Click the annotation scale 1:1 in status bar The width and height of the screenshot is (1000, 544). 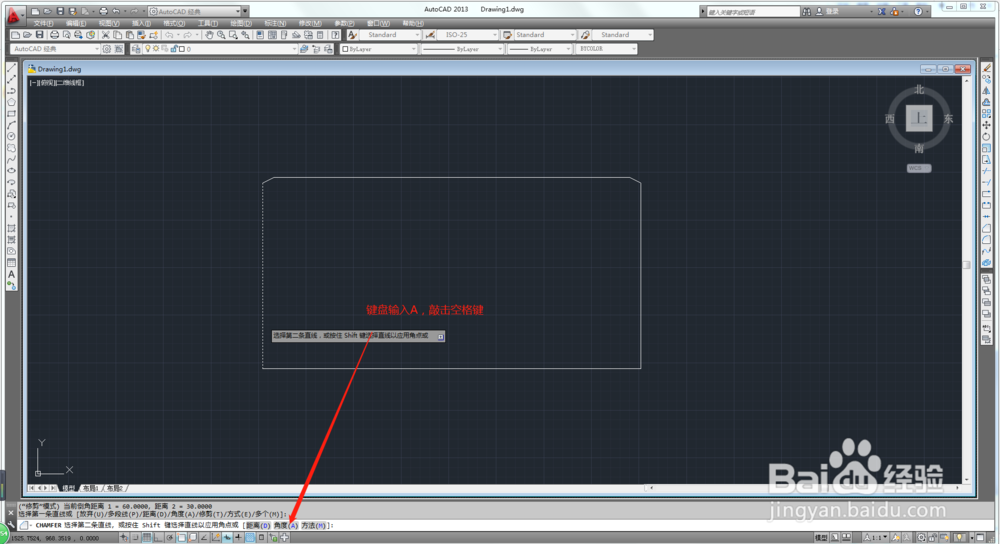click(x=875, y=538)
